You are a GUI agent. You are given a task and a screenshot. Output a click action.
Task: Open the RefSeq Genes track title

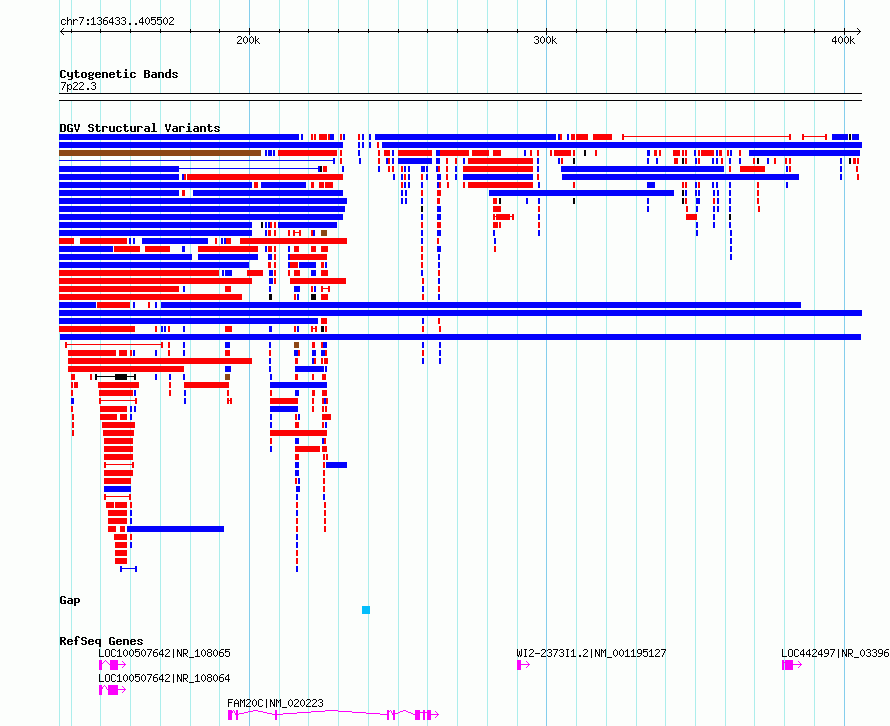click(x=101, y=641)
